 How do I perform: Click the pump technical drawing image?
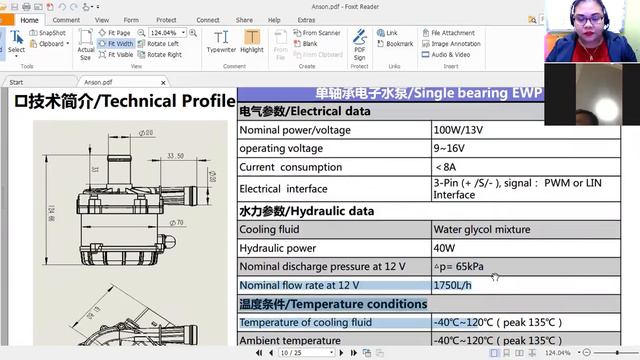coord(130,233)
